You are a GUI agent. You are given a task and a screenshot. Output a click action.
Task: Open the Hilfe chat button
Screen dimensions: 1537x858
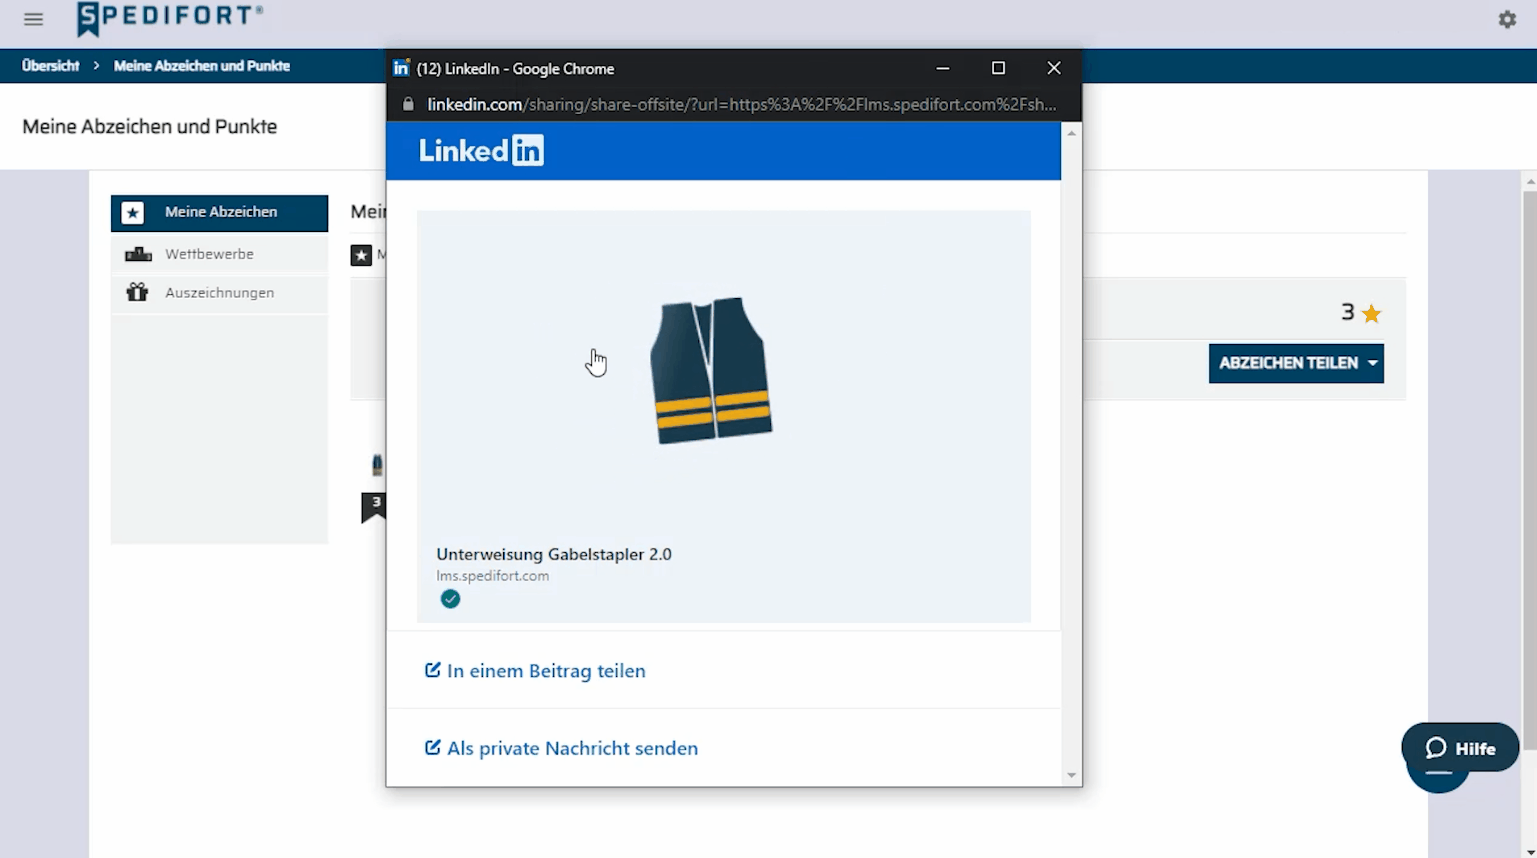(x=1460, y=748)
